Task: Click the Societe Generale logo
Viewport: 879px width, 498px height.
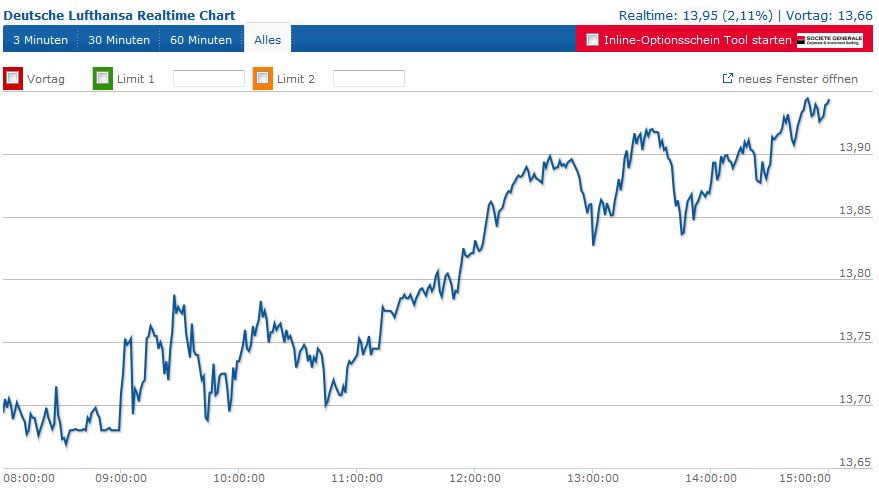Action: pyautogui.click(x=829, y=40)
